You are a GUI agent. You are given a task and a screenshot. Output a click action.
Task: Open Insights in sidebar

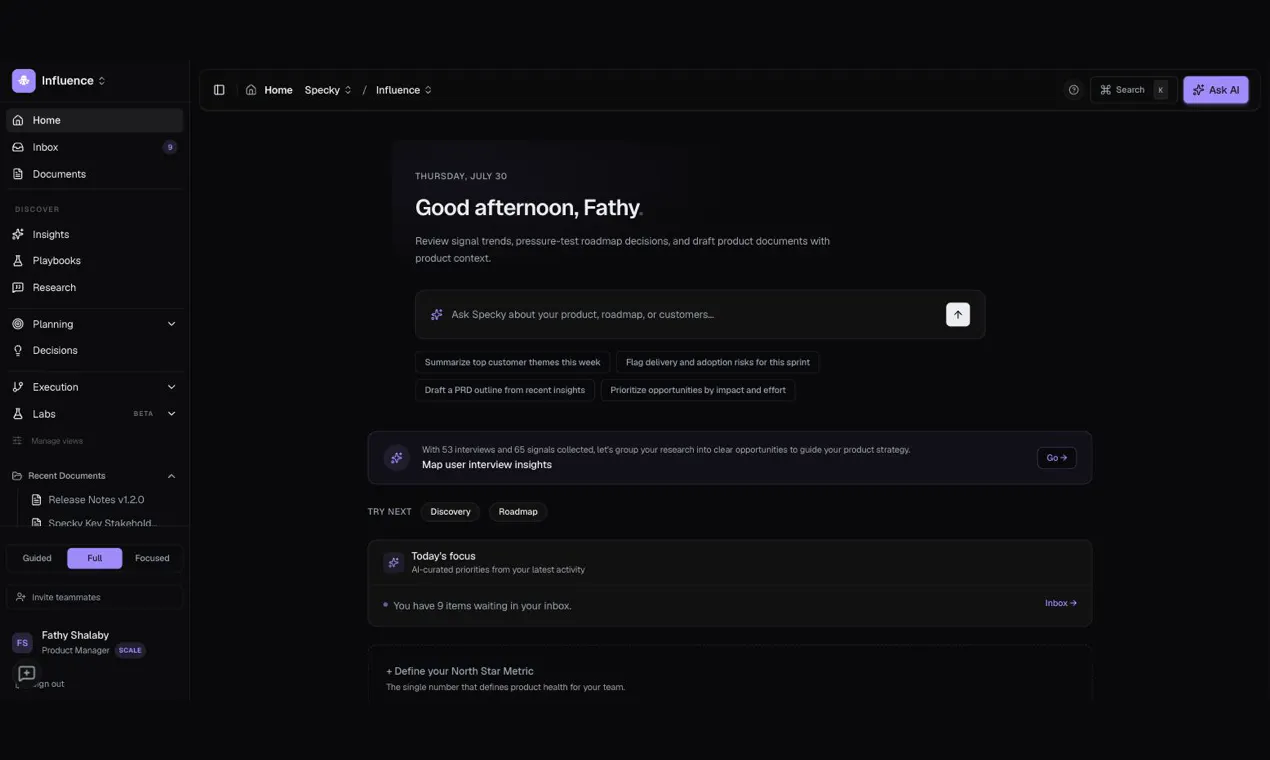[95, 234]
